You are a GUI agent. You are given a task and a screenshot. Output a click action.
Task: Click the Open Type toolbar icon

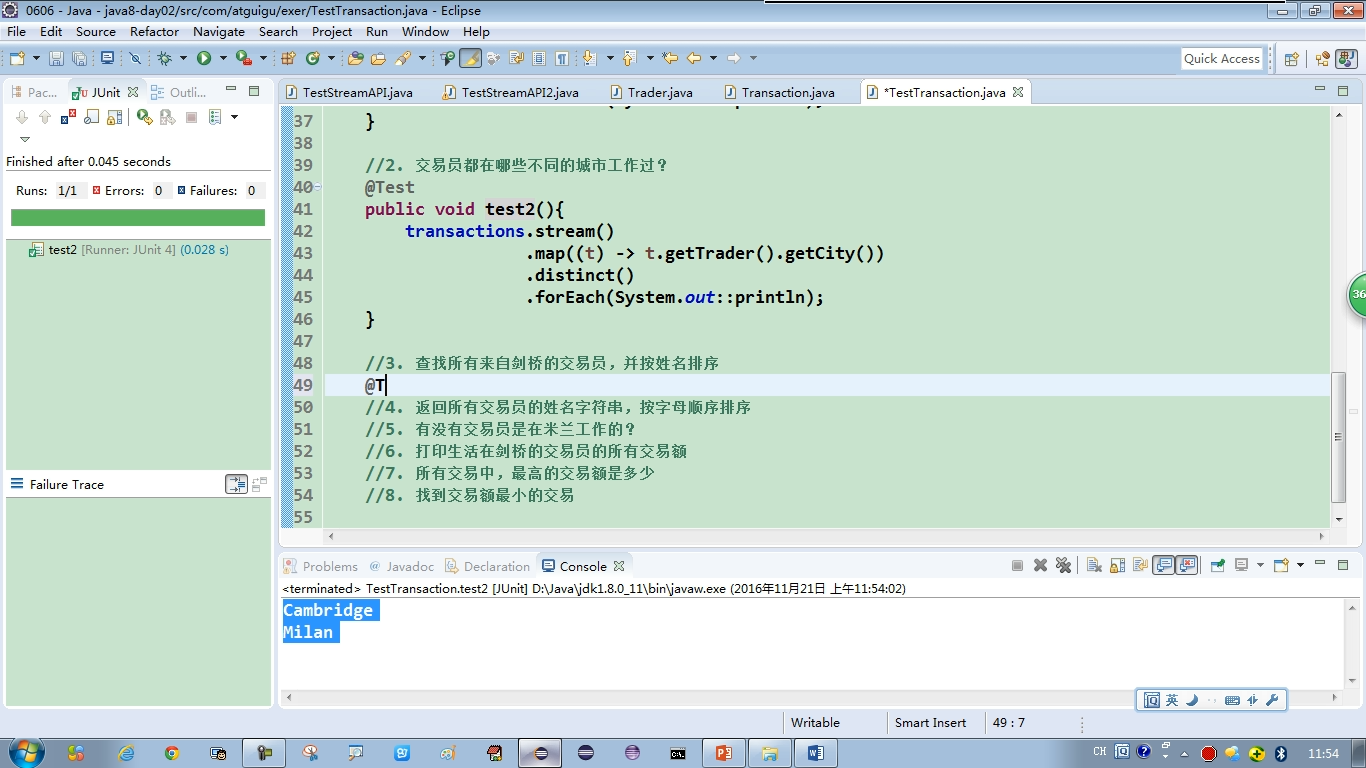point(355,59)
